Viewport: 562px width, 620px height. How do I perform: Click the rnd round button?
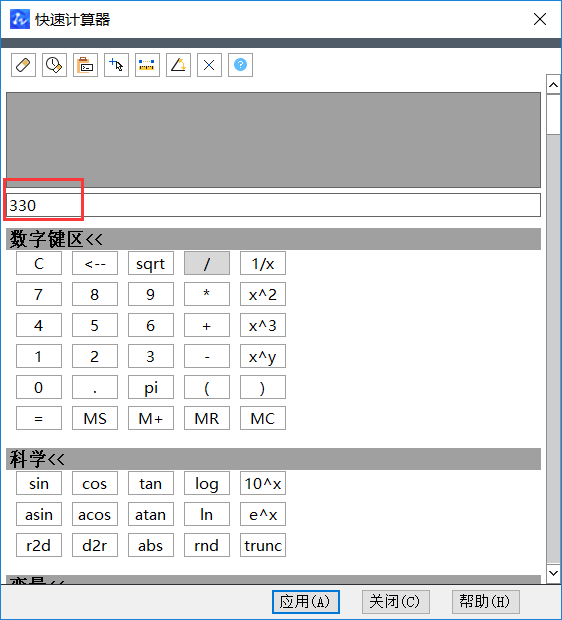coord(207,545)
